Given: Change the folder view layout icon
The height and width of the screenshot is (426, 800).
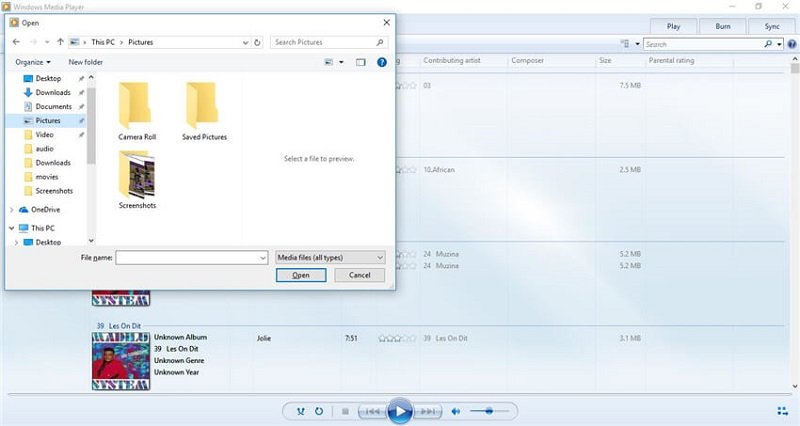Looking at the screenshot, I should [329, 62].
